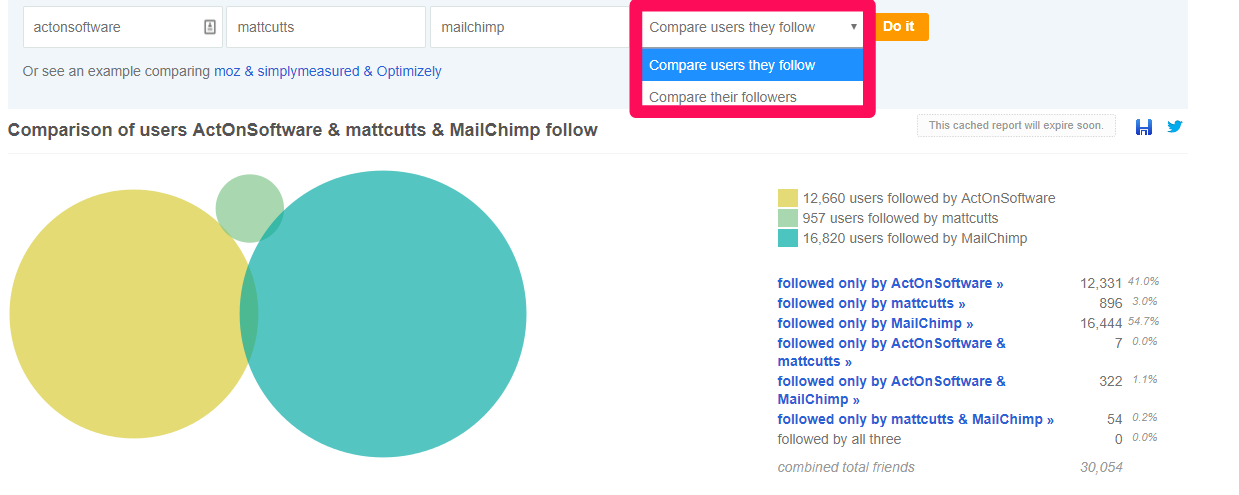Click the actonsoftware username field
This screenshot has width=1239, height=495.
[x=122, y=27]
